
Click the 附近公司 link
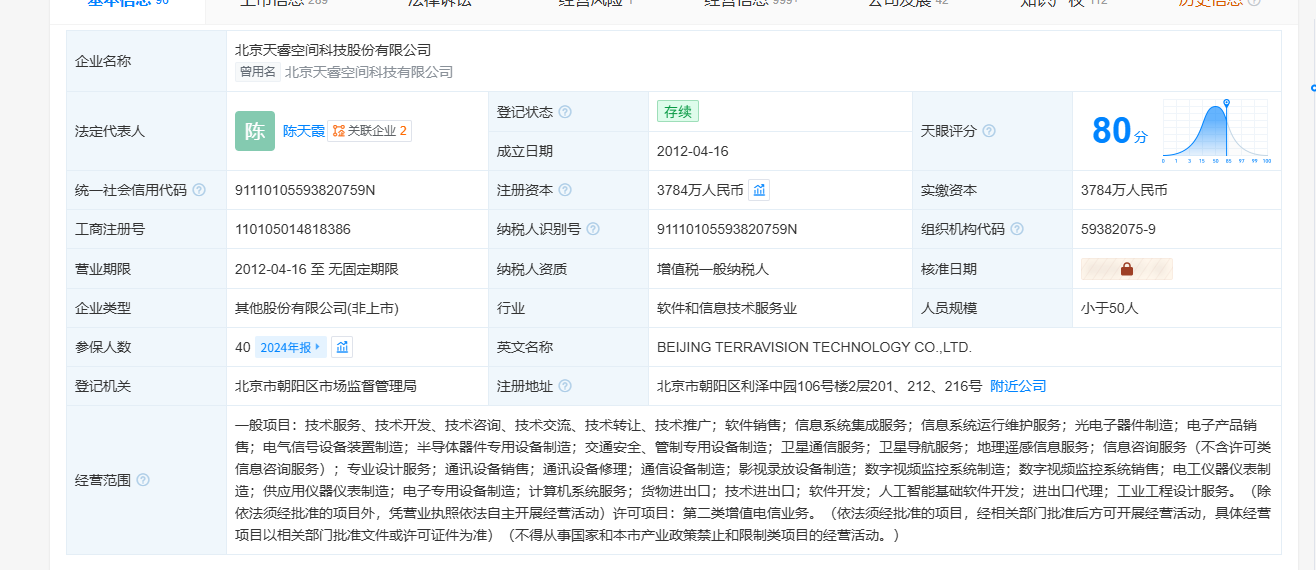click(1018, 386)
